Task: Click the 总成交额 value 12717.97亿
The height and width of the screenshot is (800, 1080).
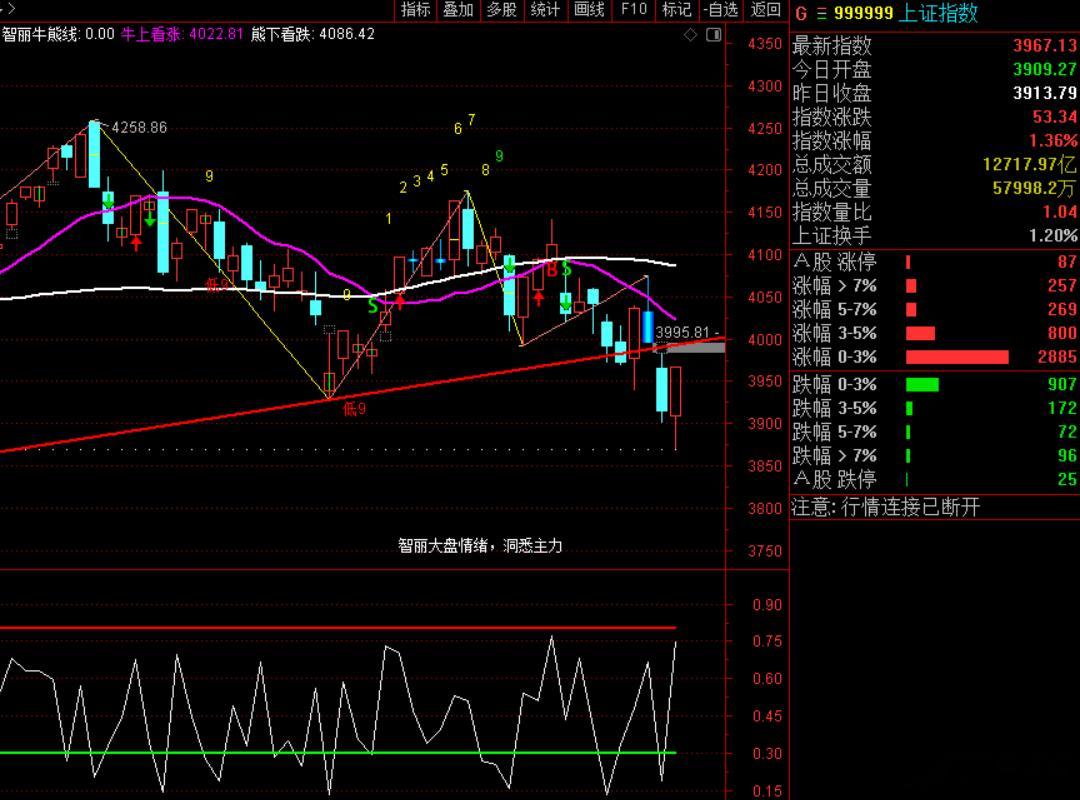Action: click(1029, 164)
